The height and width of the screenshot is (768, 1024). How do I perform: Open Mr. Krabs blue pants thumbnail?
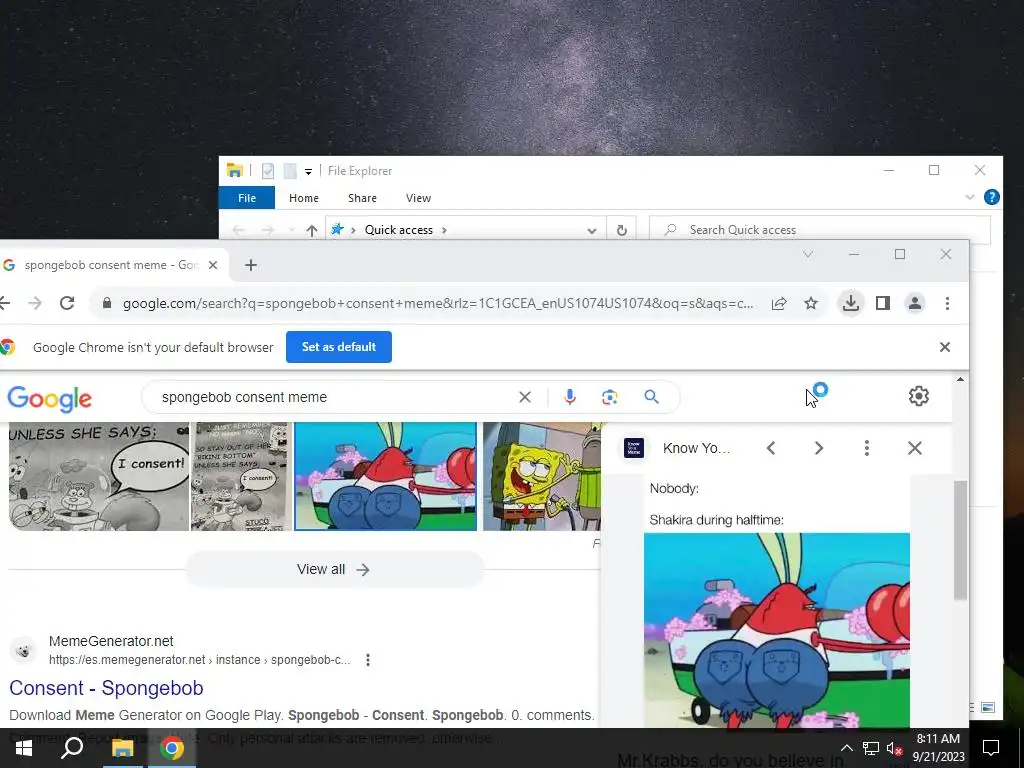coord(385,476)
